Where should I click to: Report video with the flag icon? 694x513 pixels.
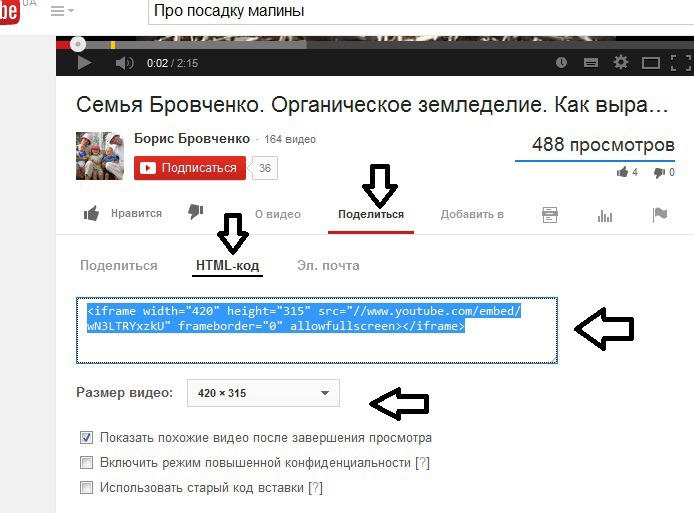[x=659, y=215]
